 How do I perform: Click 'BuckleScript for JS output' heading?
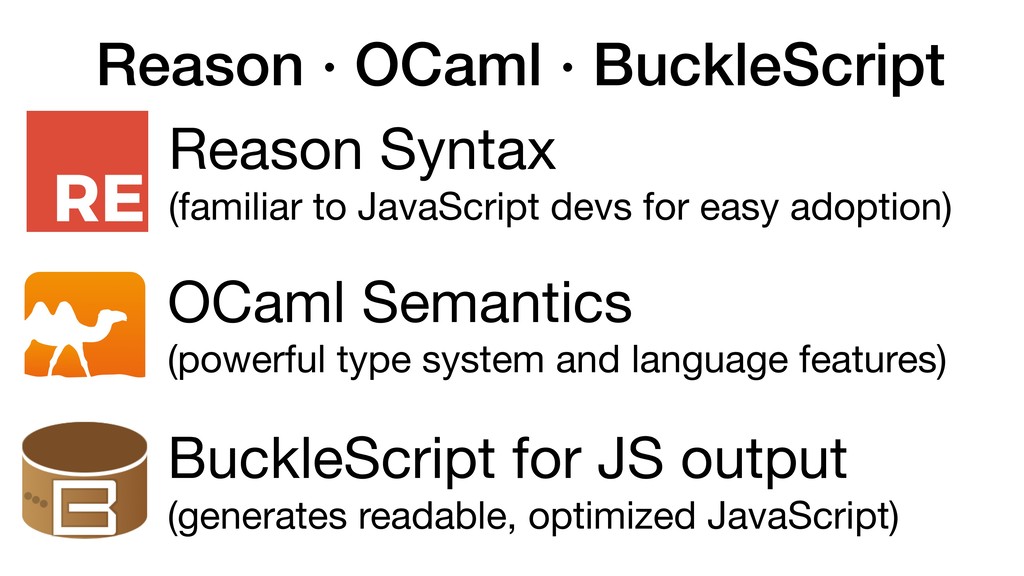508,459
